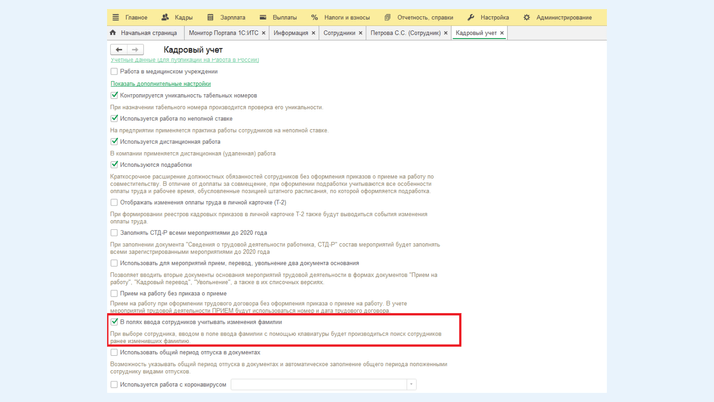Screen dimensions: 714x402
Task: Uncheck Используется работа по неполной ставке
Action: pos(114,118)
